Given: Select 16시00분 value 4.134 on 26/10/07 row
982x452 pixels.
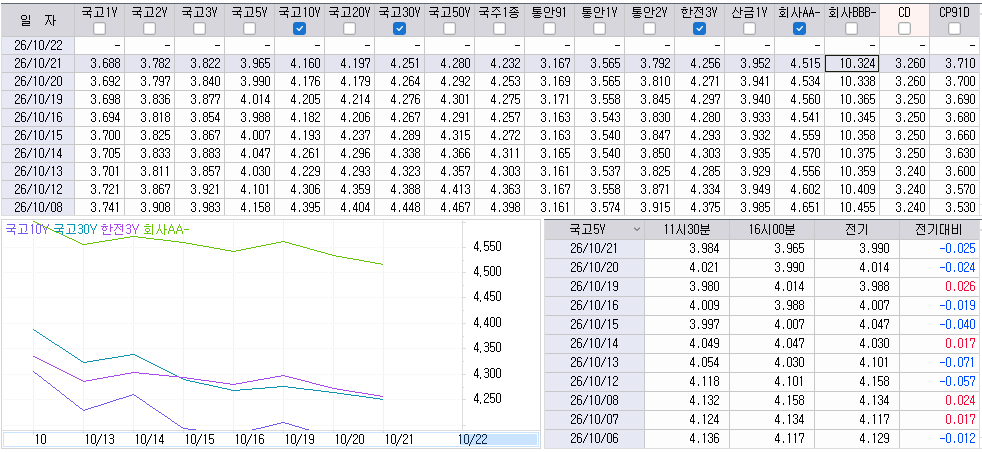Looking at the screenshot, I should (772, 421).
